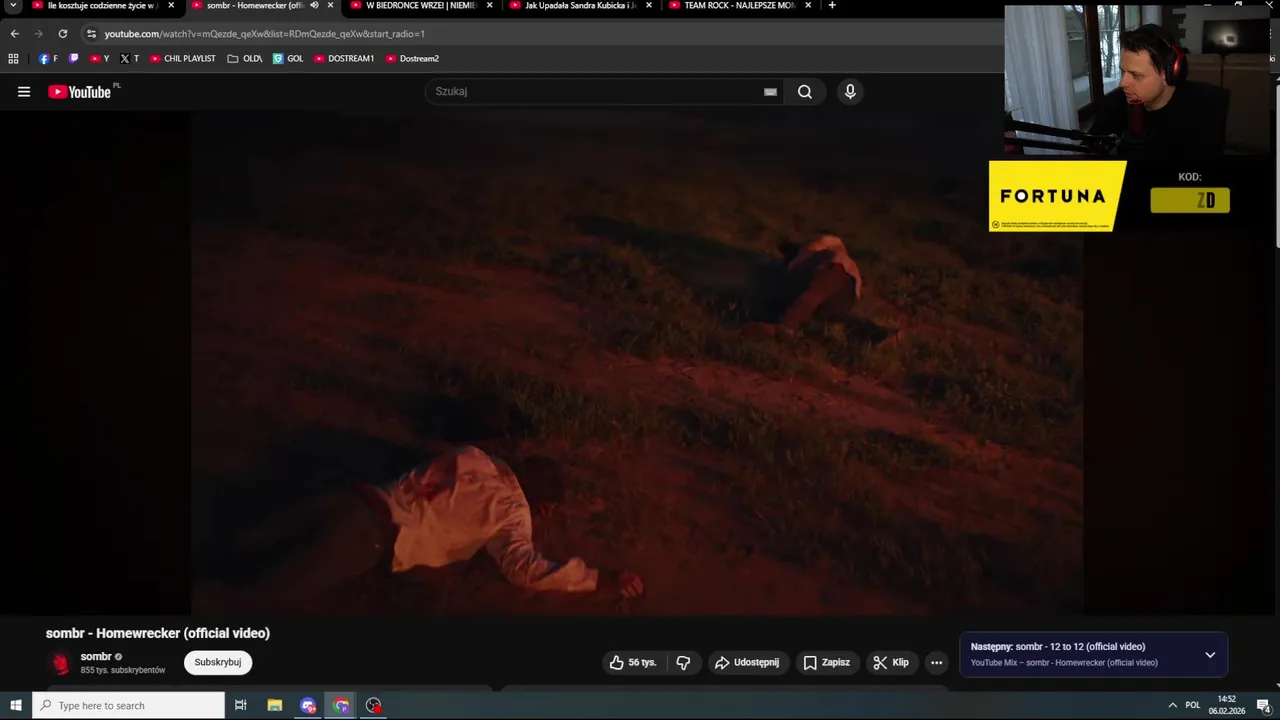Go forward with the browser forward arrow
This screenshot has height=720, width=1280.
click(x=38, y=33)
